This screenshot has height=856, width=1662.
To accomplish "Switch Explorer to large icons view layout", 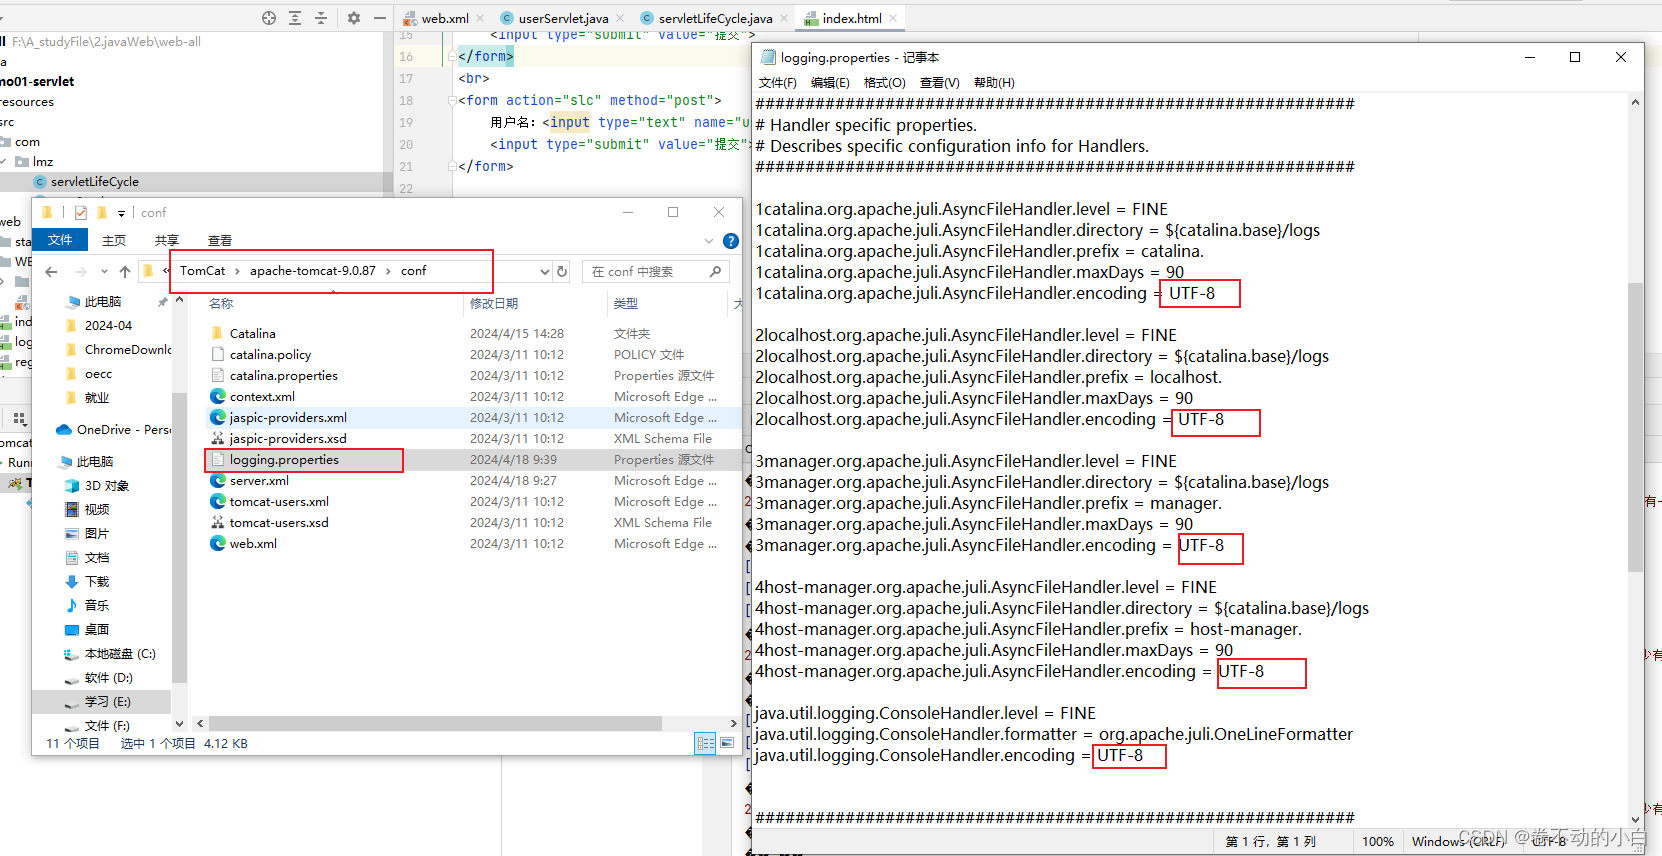I will pyautogui.click(x=727, y=743).
